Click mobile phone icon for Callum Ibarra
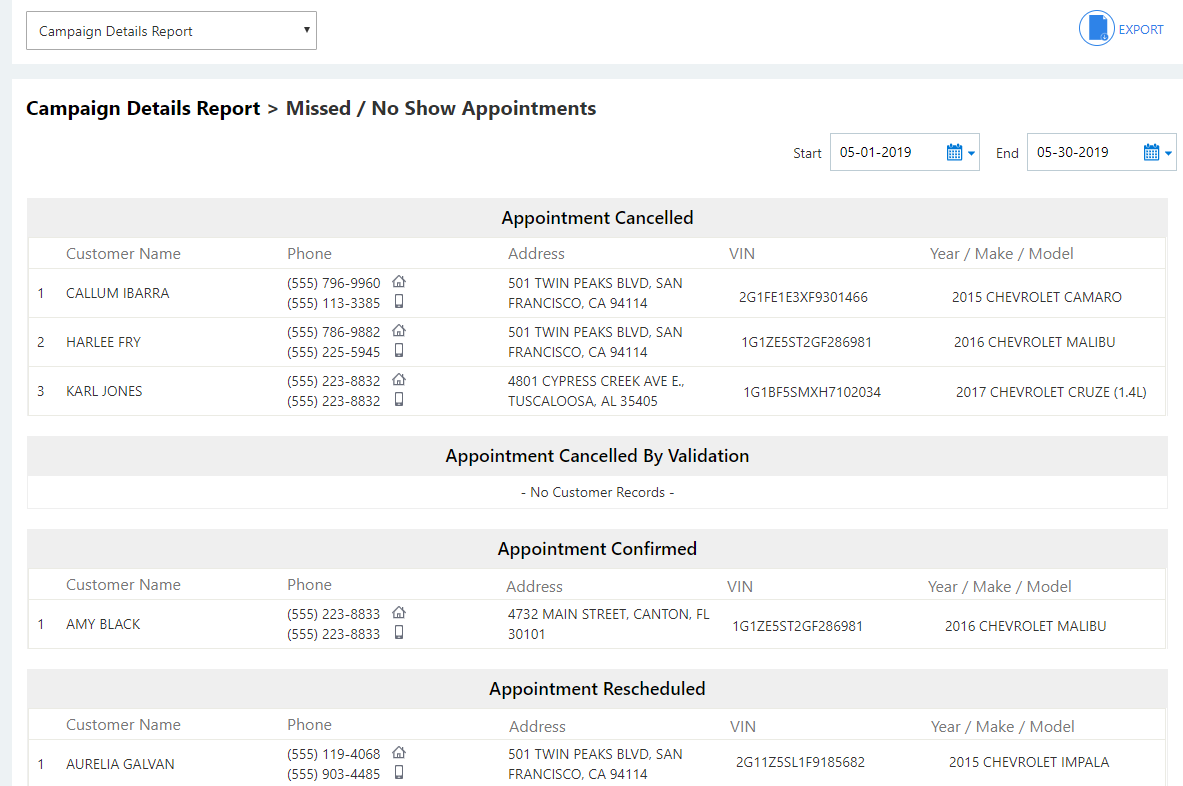The width and height of the screenshot is (1183, 786). [399, 302]
